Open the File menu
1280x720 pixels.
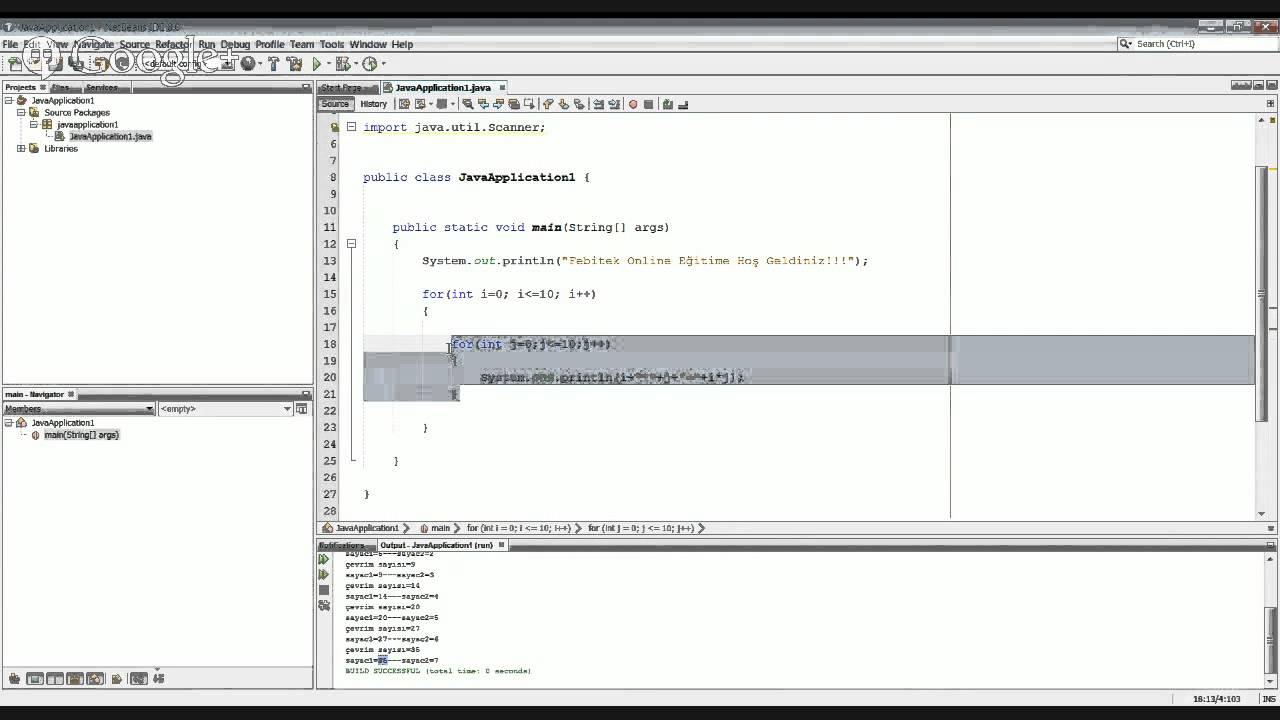pos(10,44)
